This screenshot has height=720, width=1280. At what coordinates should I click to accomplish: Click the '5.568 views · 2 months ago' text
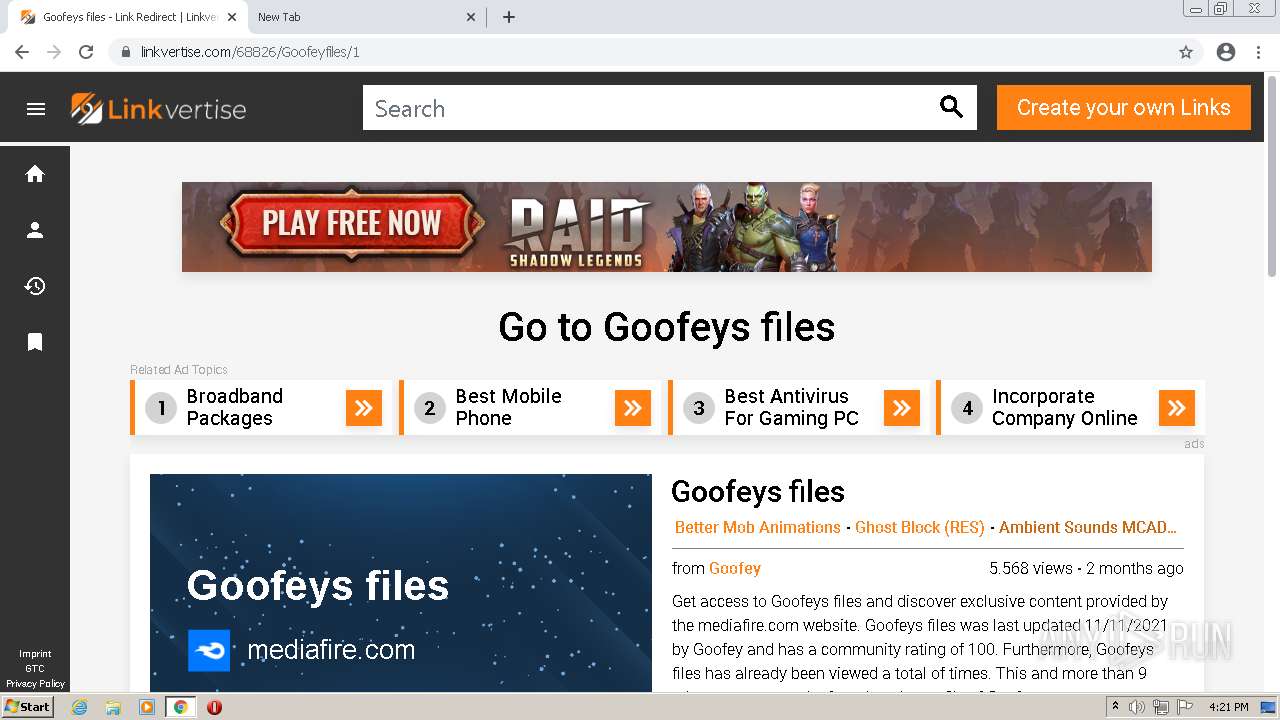click(x=1086, y=568)
